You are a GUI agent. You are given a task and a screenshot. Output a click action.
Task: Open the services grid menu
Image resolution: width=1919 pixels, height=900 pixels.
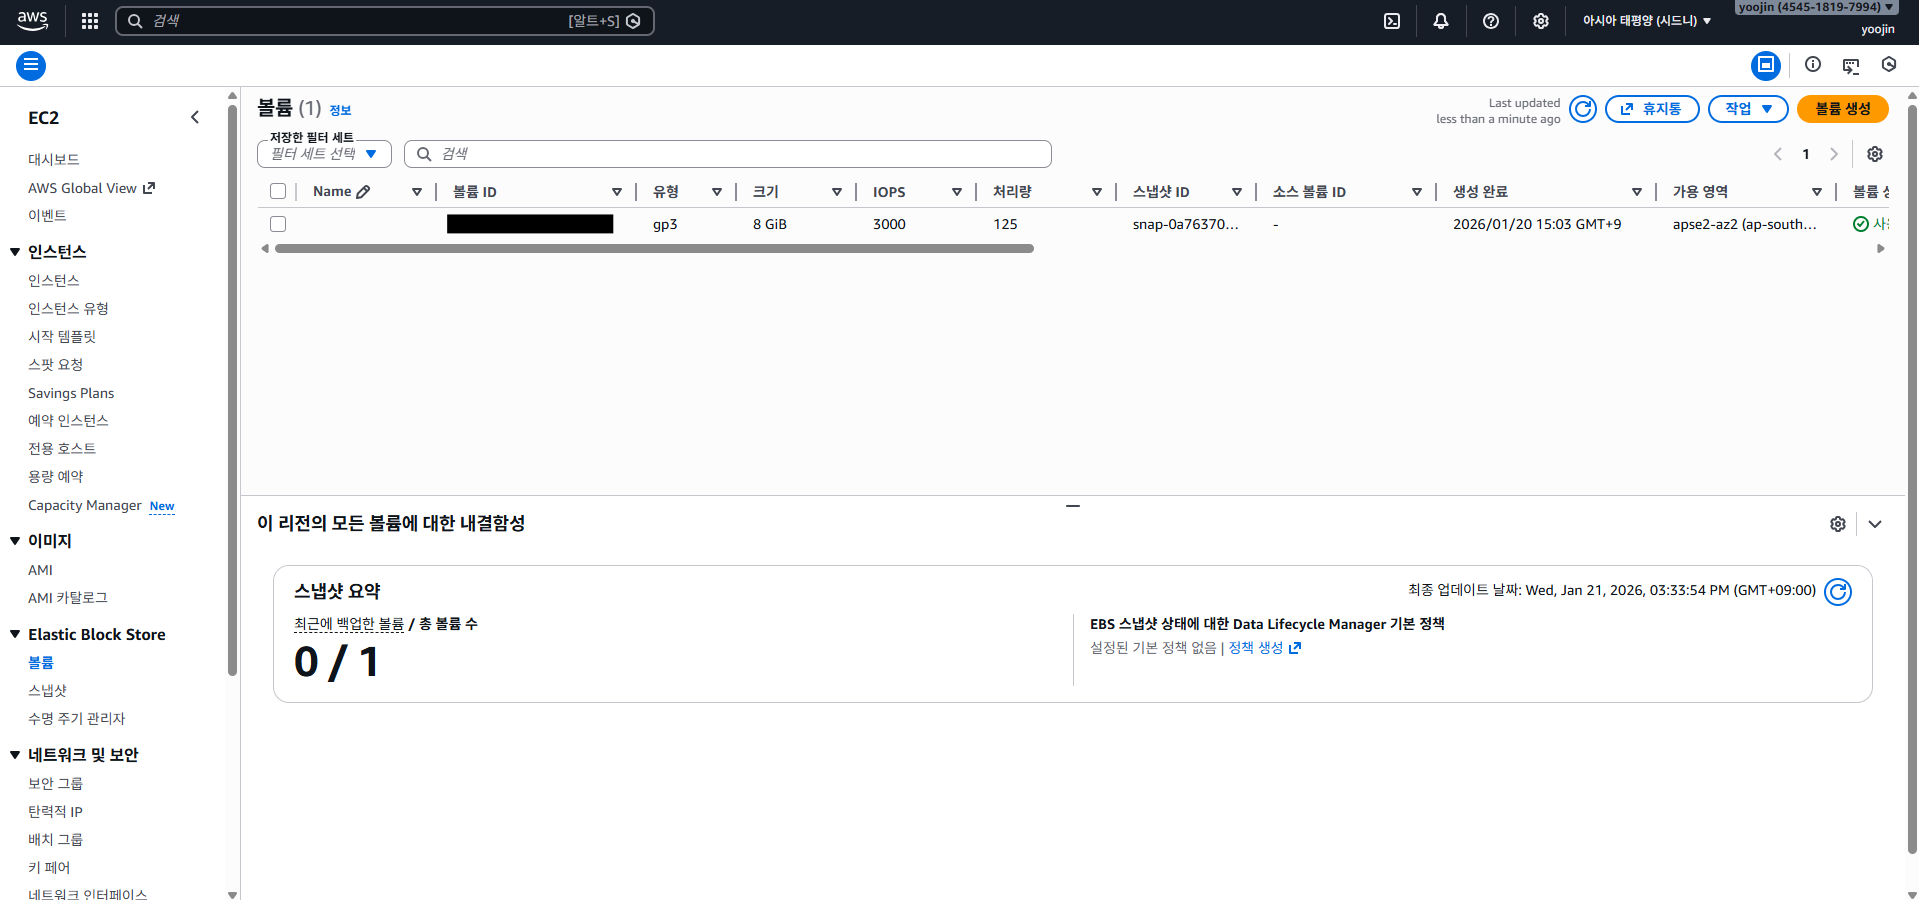(x=90, y=21)
